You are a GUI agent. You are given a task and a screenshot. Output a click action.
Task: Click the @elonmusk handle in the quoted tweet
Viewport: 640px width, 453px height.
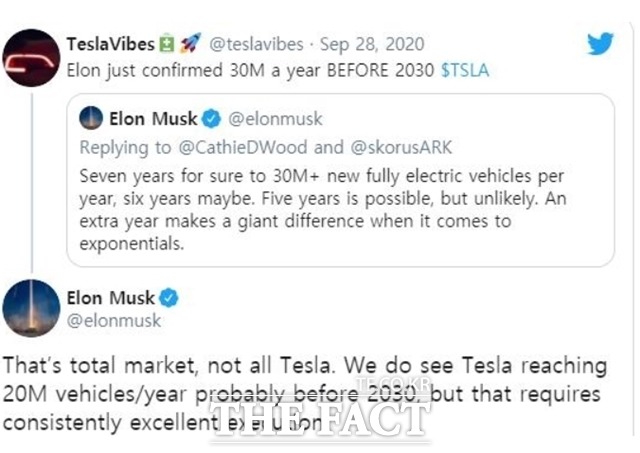[276, 119]
